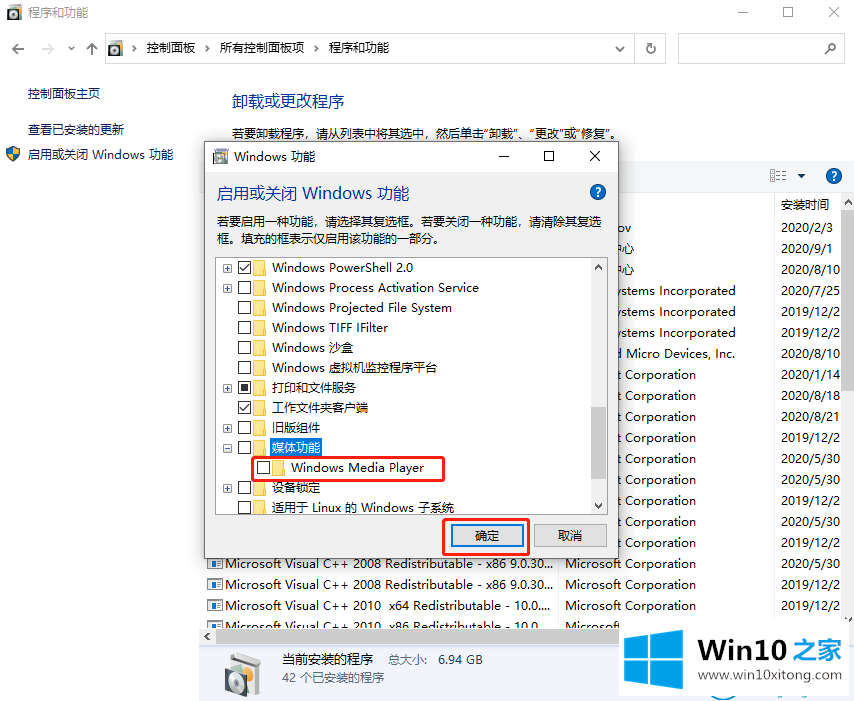Refresh the Programs and Features view
The image size is (854, 701).
coord(650,49)
